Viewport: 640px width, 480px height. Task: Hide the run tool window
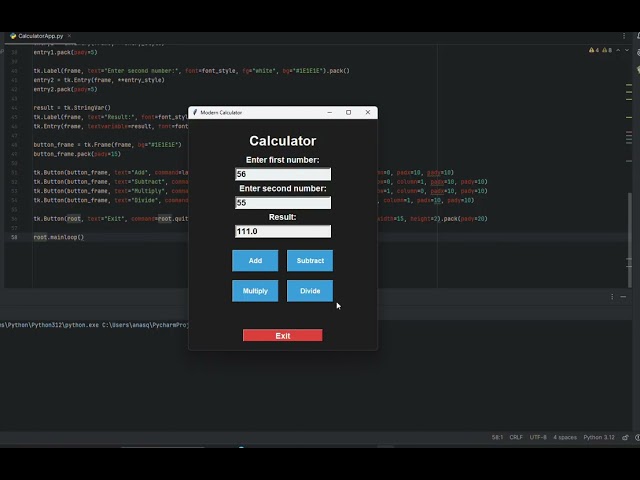[x=623, y=297]
